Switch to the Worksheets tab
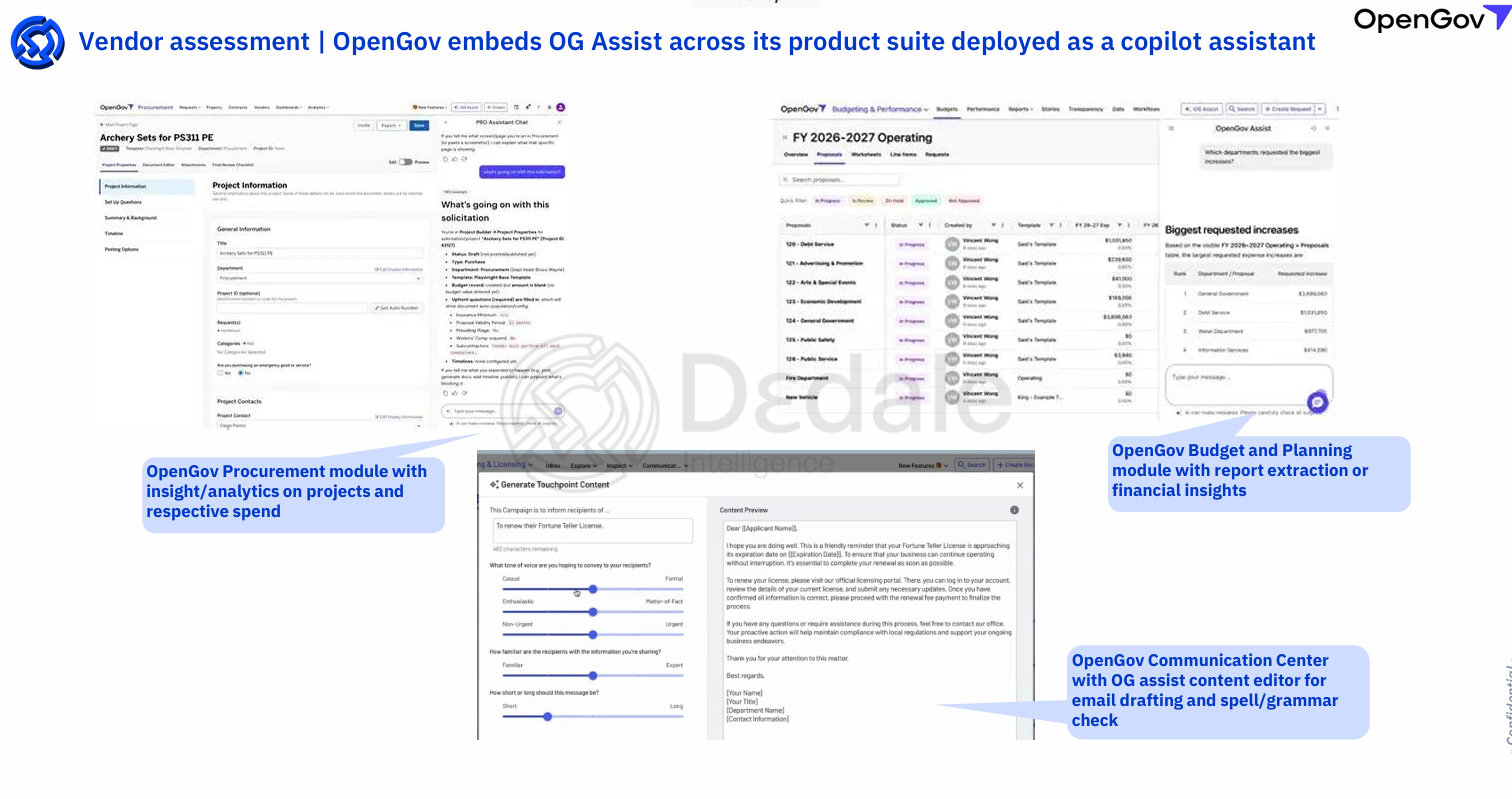This screenshot has height=799, width=1512. (866, 155)
